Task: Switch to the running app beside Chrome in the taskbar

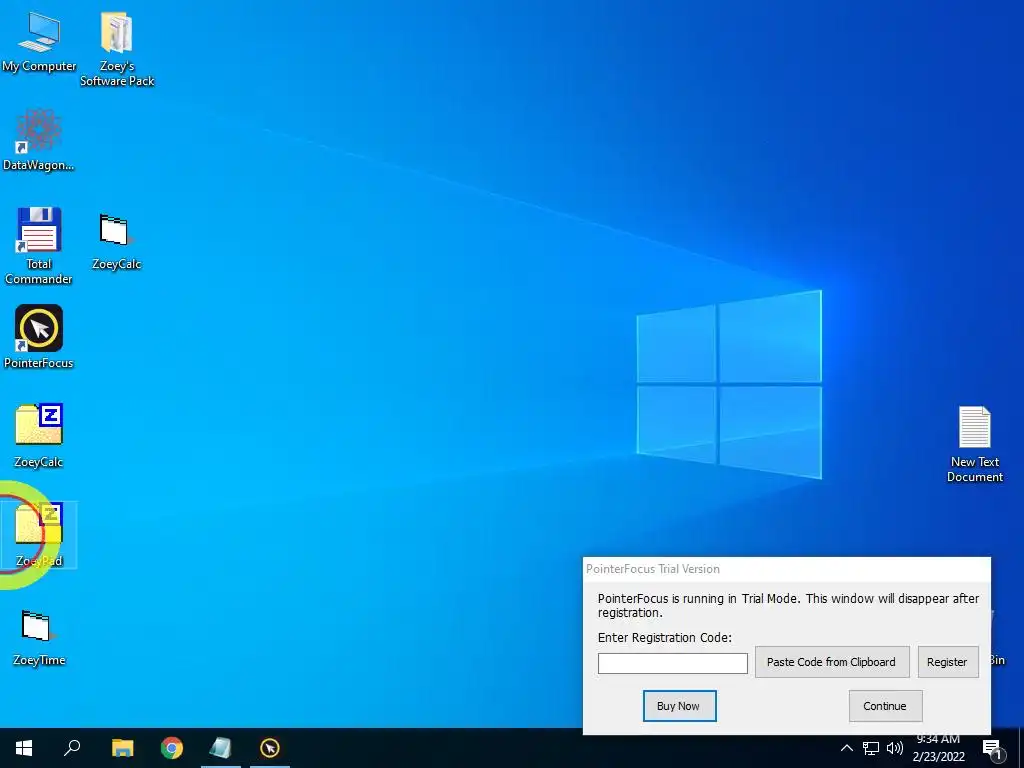Action: pos(221,748)
